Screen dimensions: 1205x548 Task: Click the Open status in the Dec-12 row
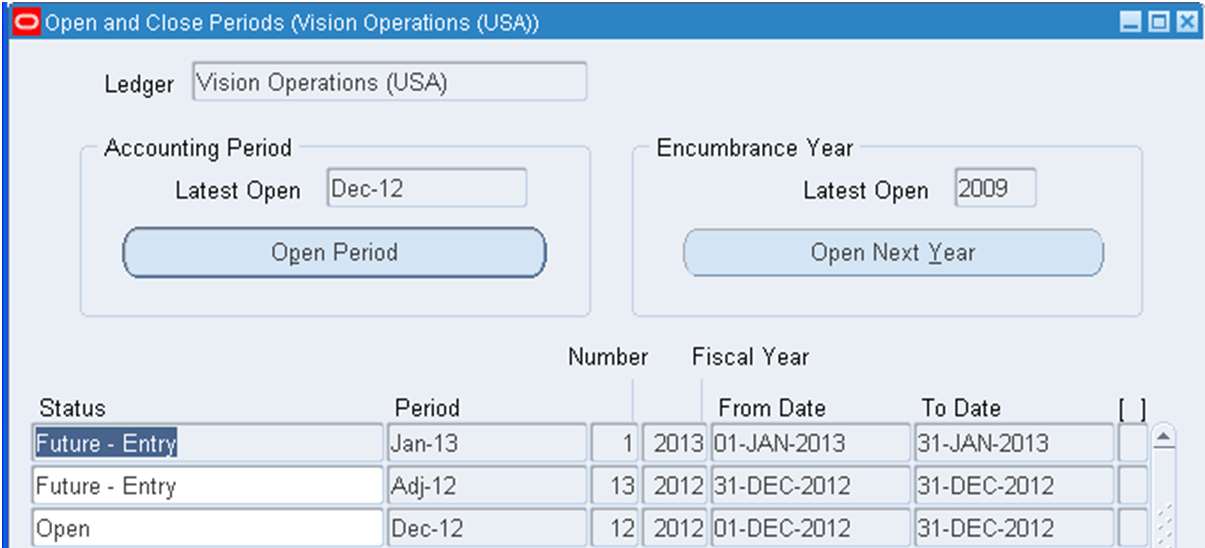[207, 528]
